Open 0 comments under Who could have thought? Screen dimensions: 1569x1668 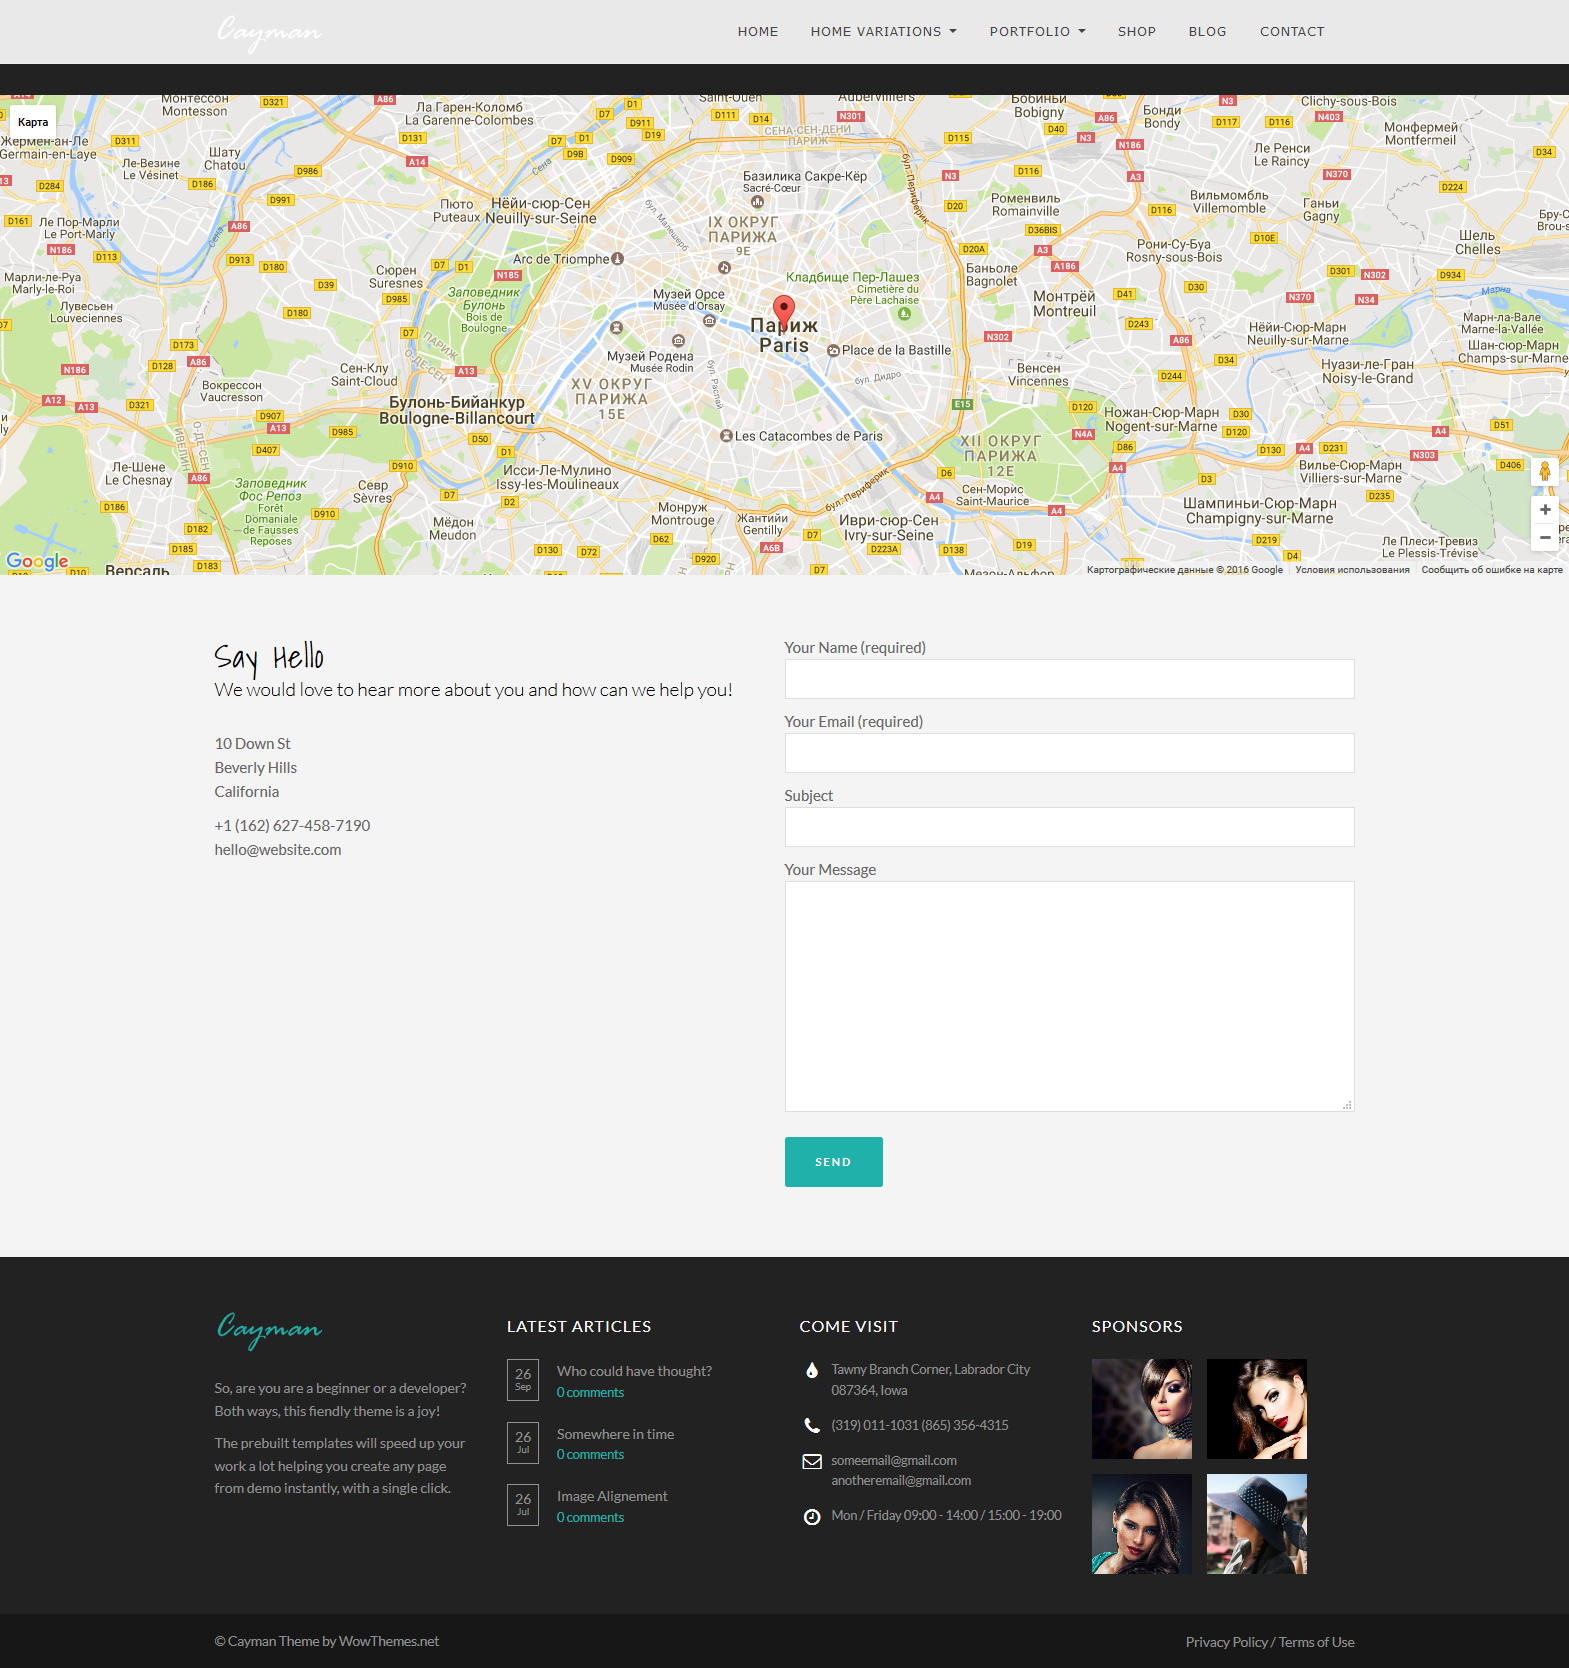pos(590,1393)
